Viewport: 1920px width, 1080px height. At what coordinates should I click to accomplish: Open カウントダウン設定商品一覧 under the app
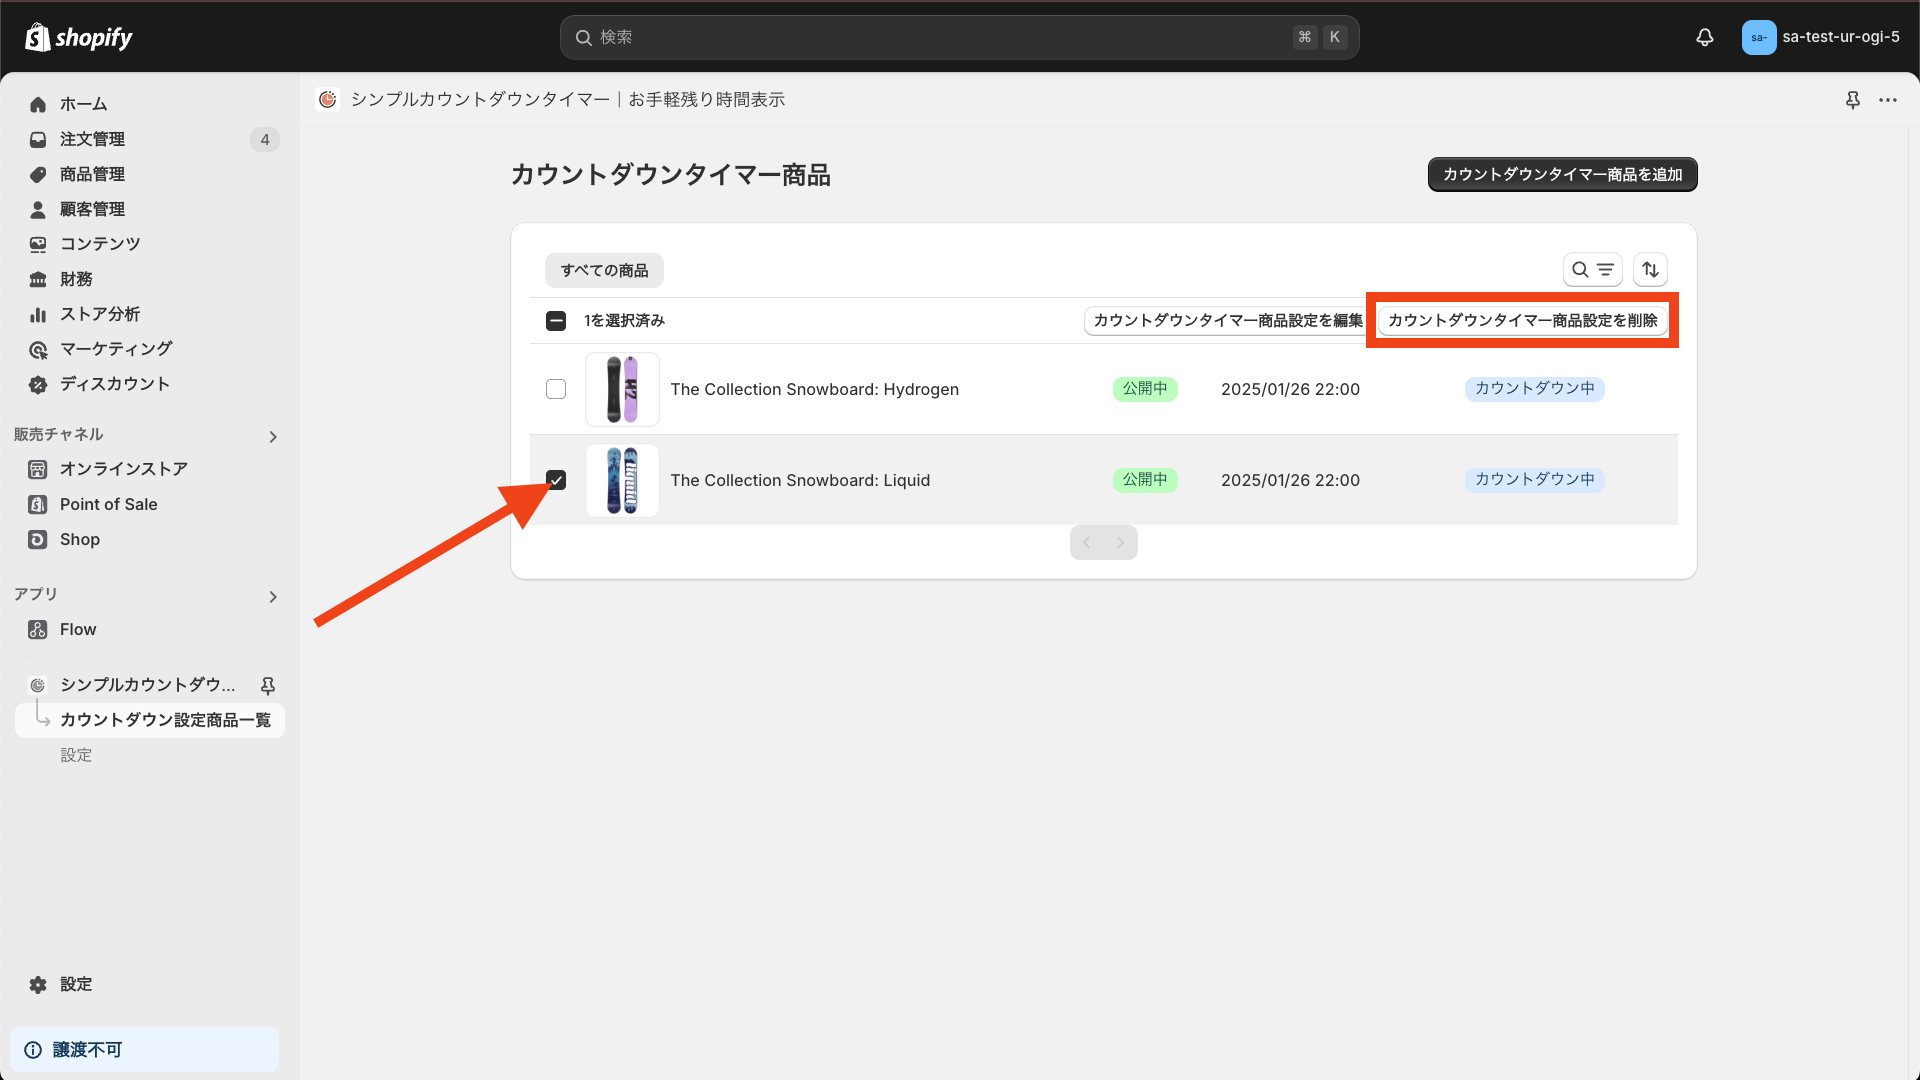164,719
